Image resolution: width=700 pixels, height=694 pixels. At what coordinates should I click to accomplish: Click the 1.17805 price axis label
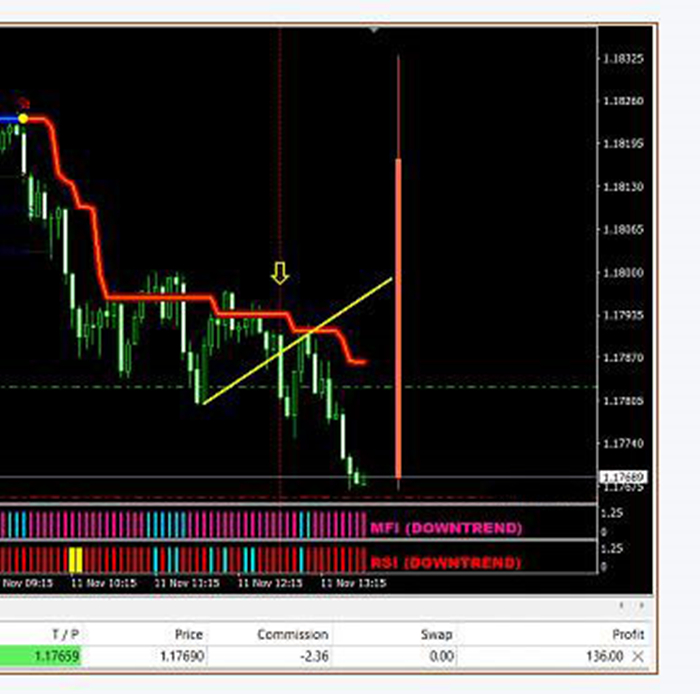623,401
